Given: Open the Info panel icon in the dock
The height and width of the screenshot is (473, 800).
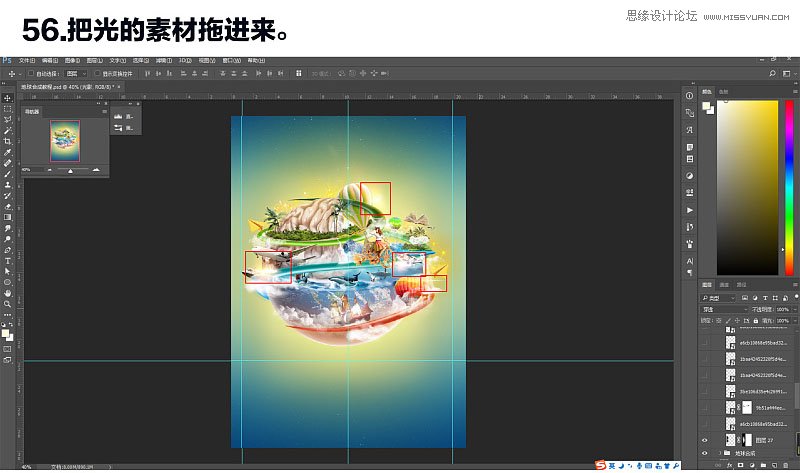Looking at the screenshot, I should point(689,95).
